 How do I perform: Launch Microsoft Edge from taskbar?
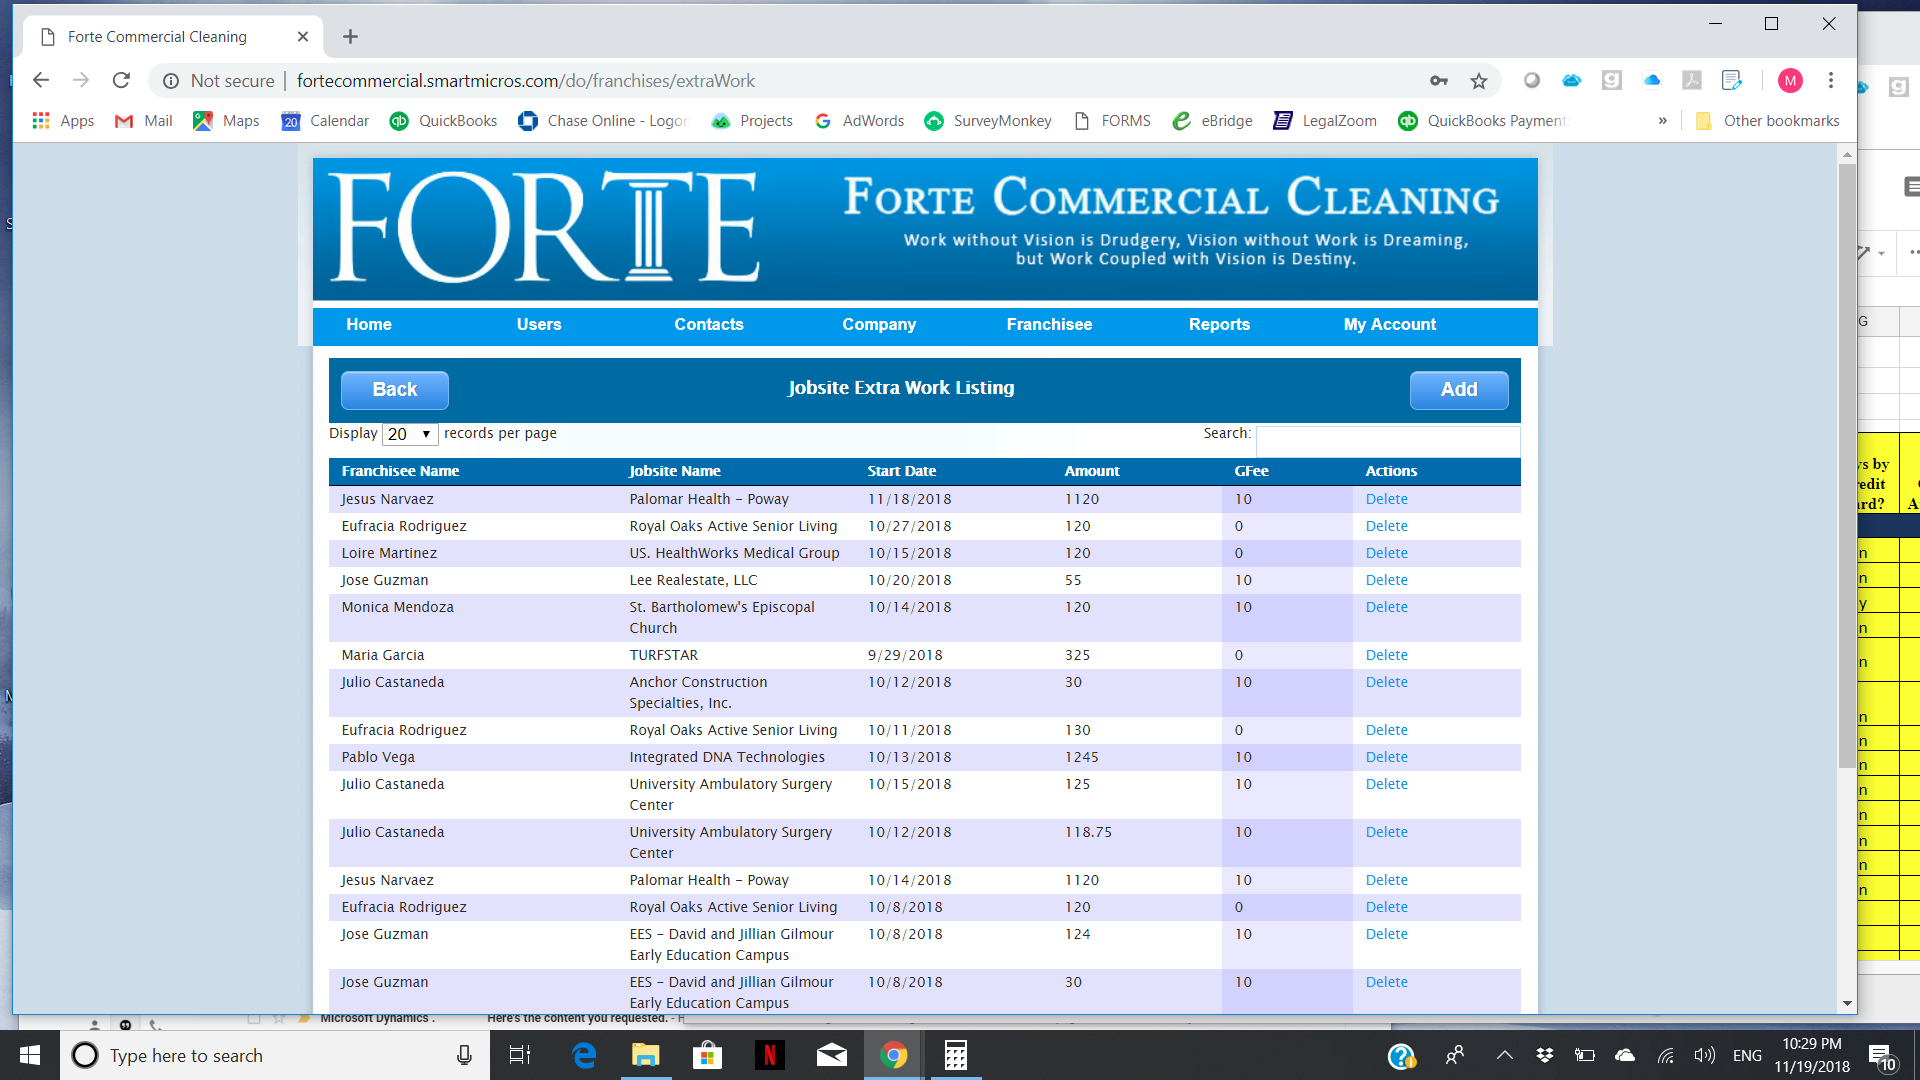click(584, 1055)
